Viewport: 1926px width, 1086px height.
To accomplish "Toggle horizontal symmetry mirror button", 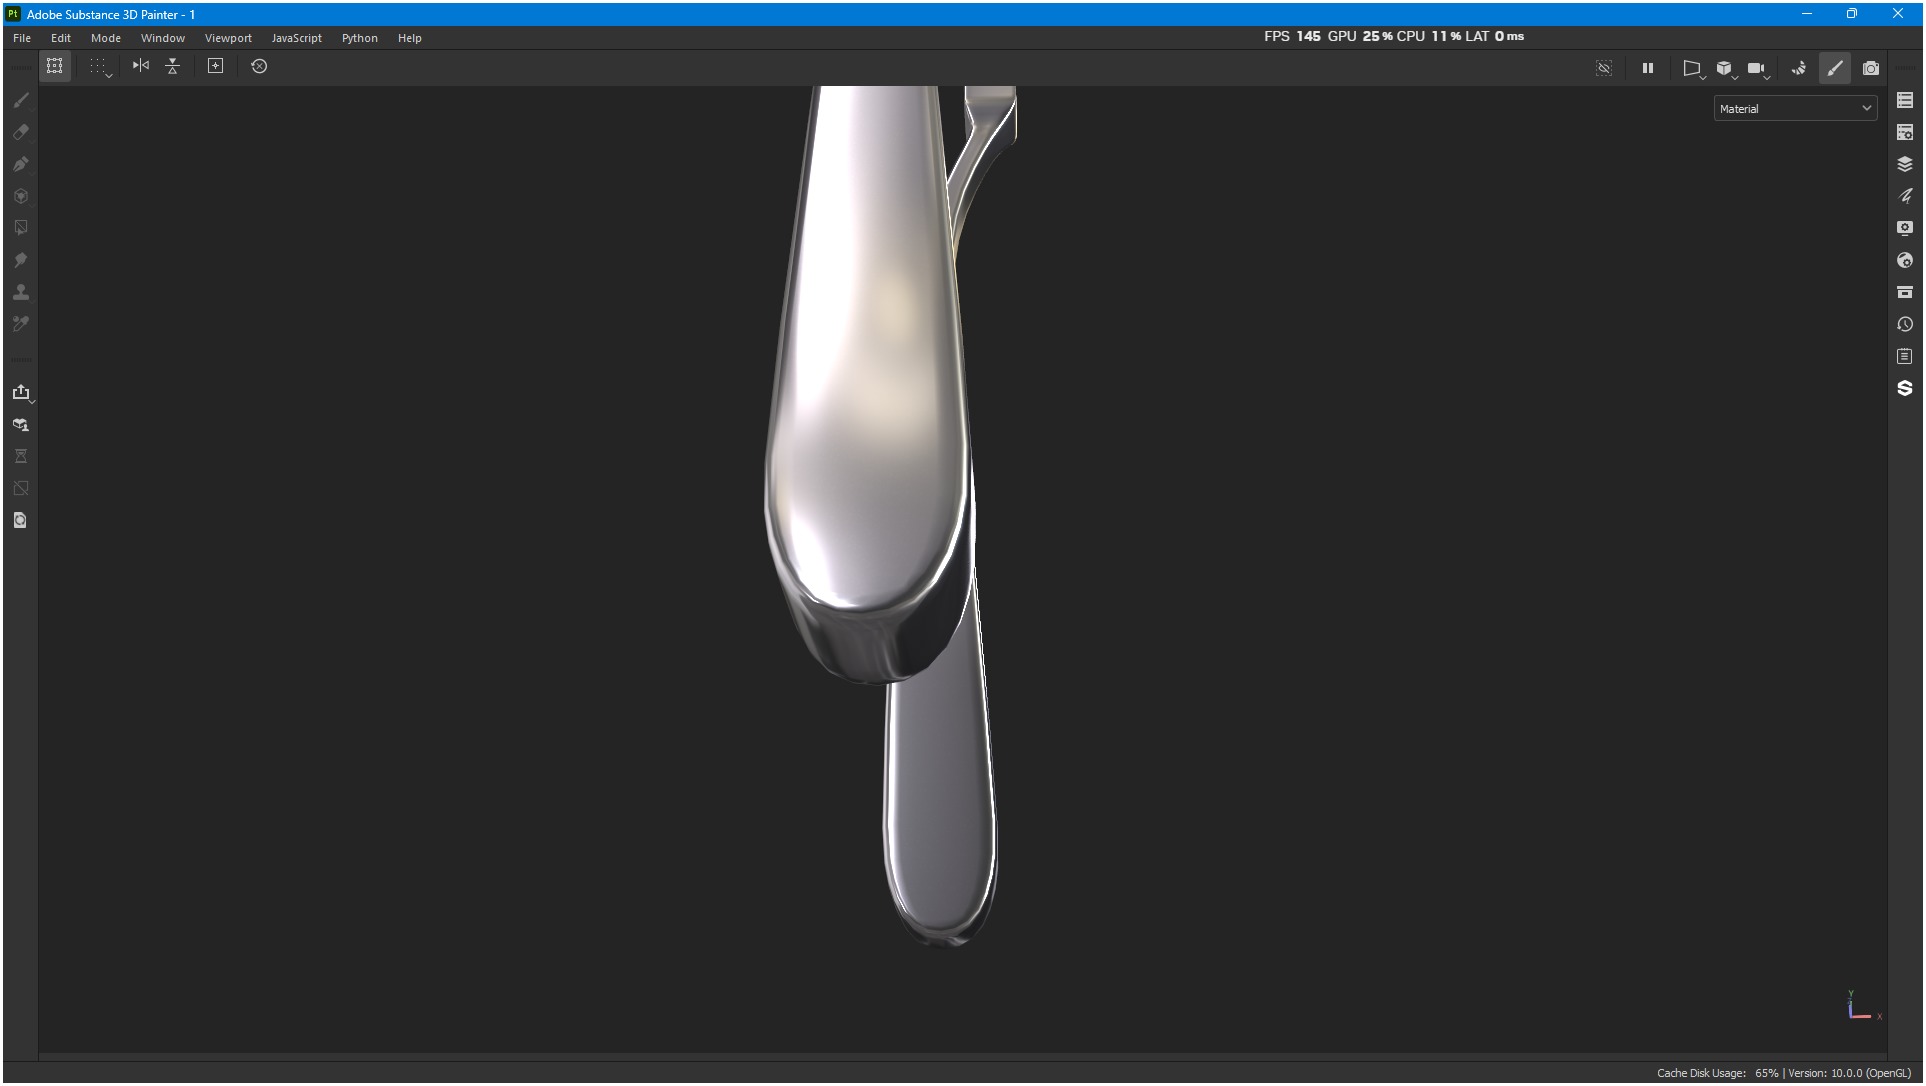I will tap(141, 66).
